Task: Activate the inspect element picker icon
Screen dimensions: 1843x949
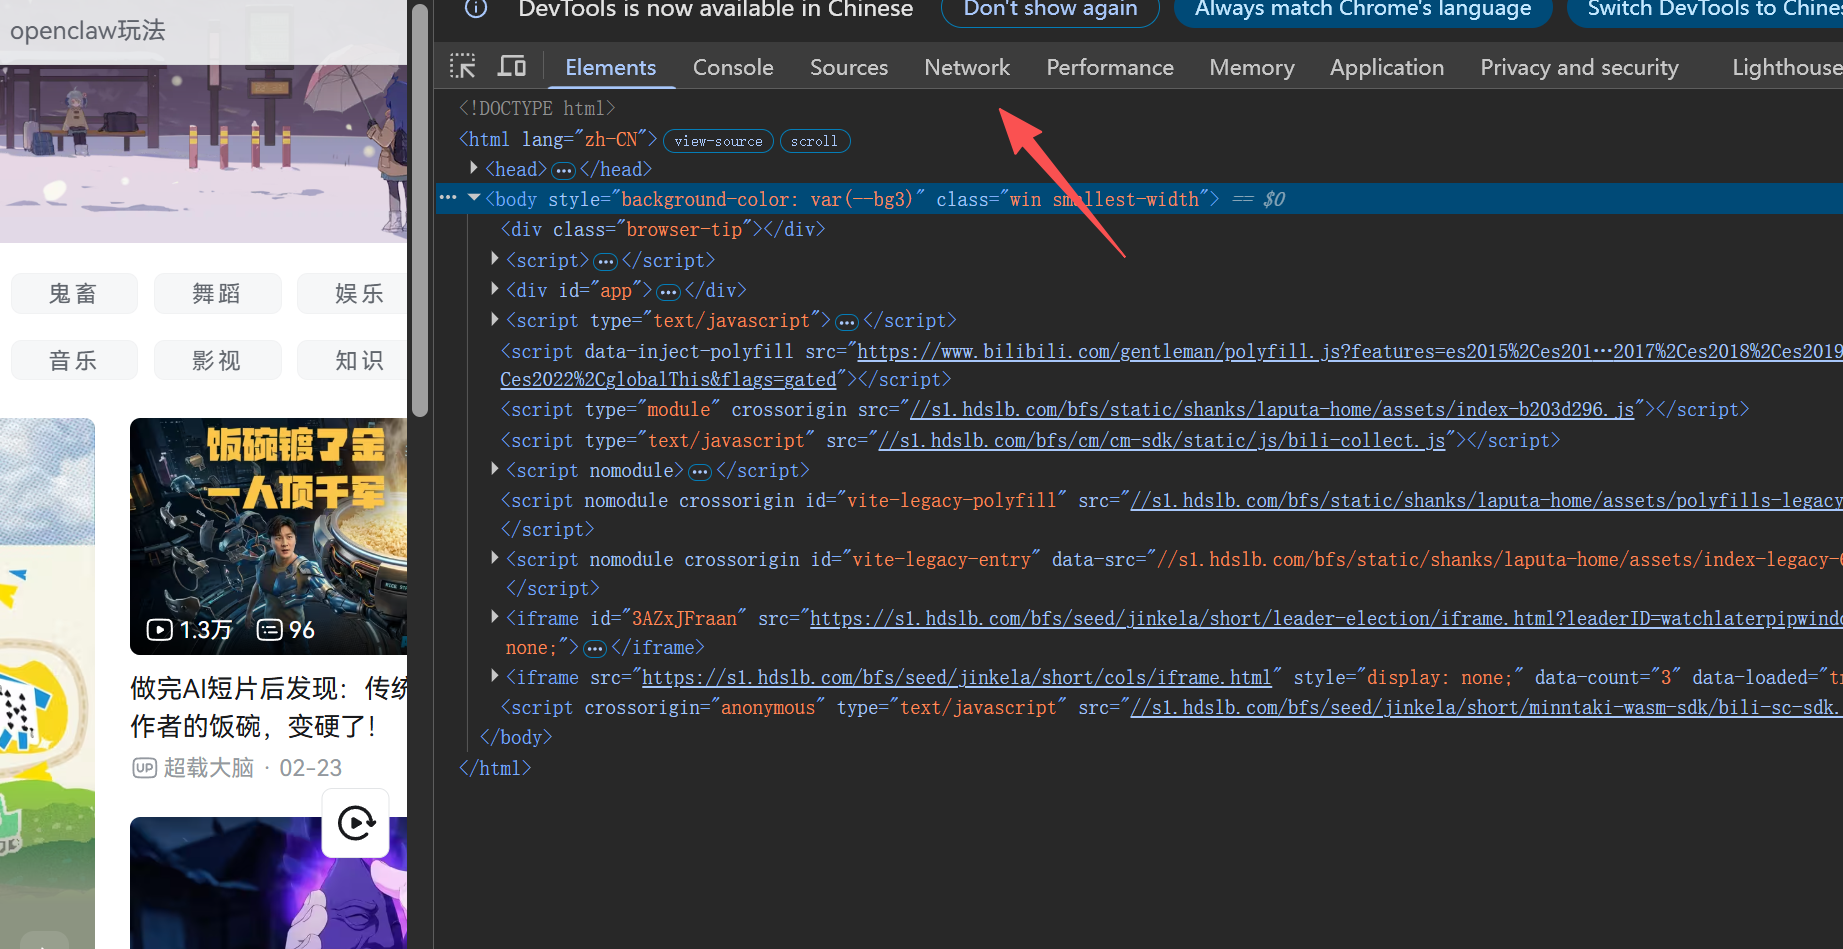Action: [x=462, y=66]
